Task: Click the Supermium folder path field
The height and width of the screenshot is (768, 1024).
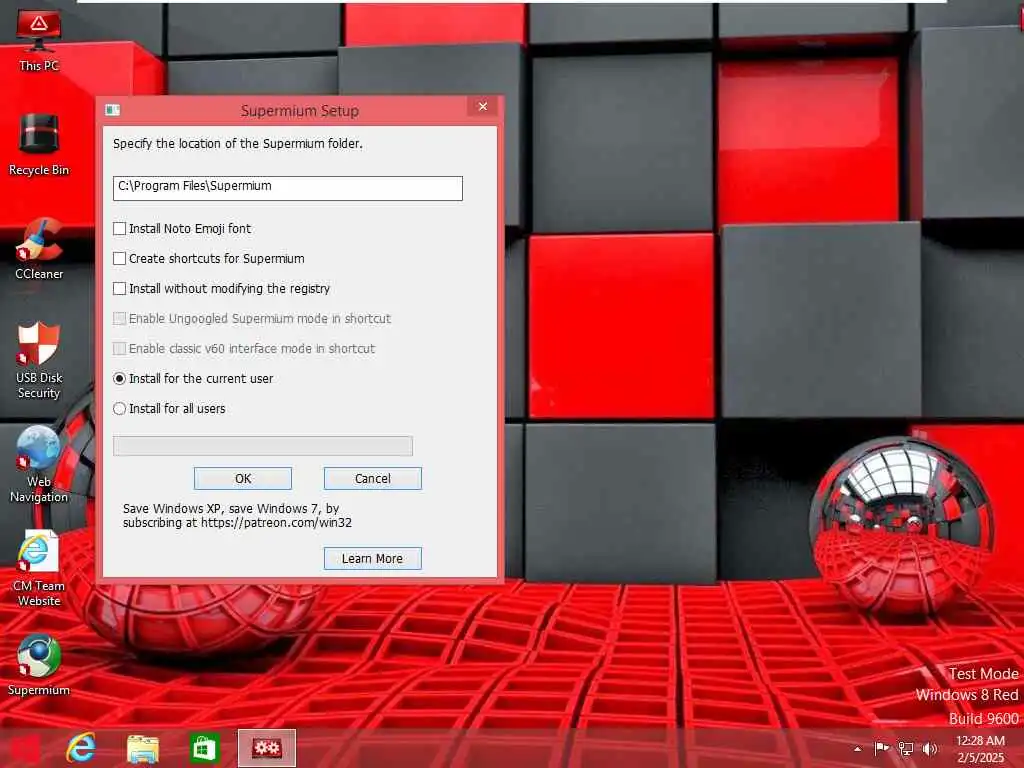Action: [x=287, y=188]
